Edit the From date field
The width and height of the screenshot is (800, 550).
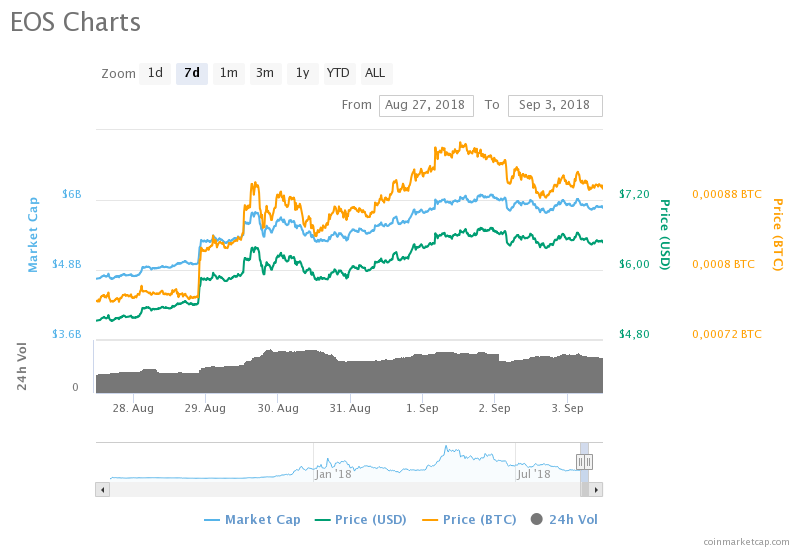426,106
